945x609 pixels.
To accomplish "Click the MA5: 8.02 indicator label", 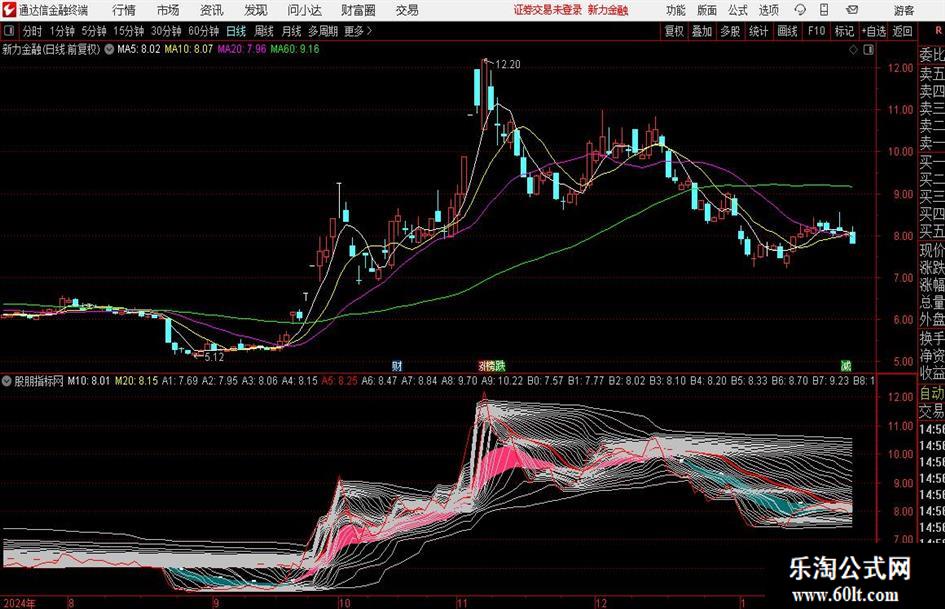I will (x=139, y=49).
